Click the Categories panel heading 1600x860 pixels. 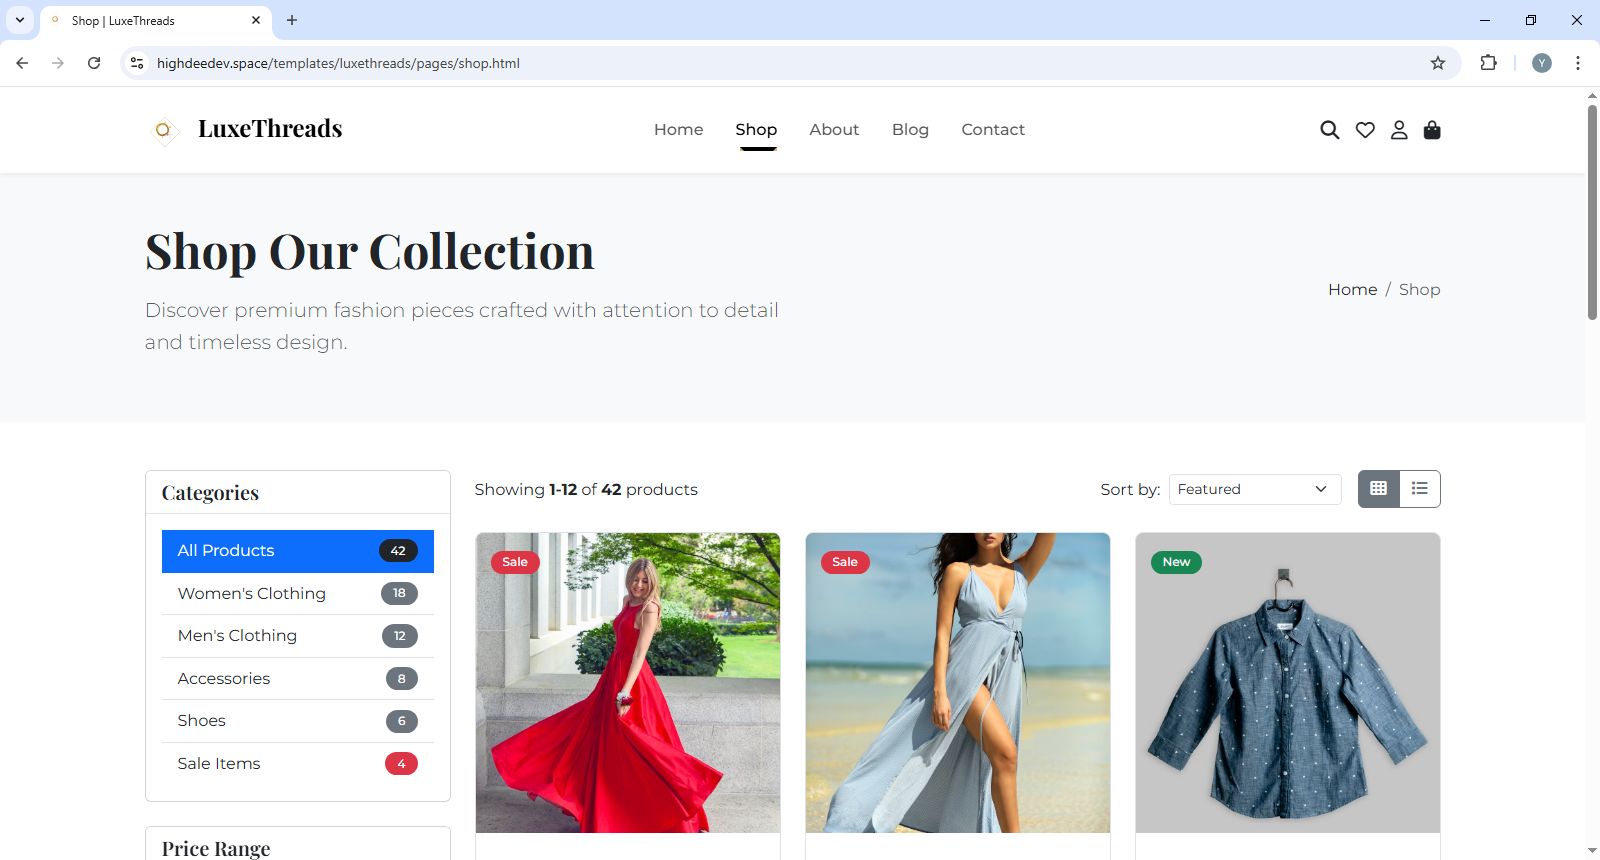click(x=210, y=493)
